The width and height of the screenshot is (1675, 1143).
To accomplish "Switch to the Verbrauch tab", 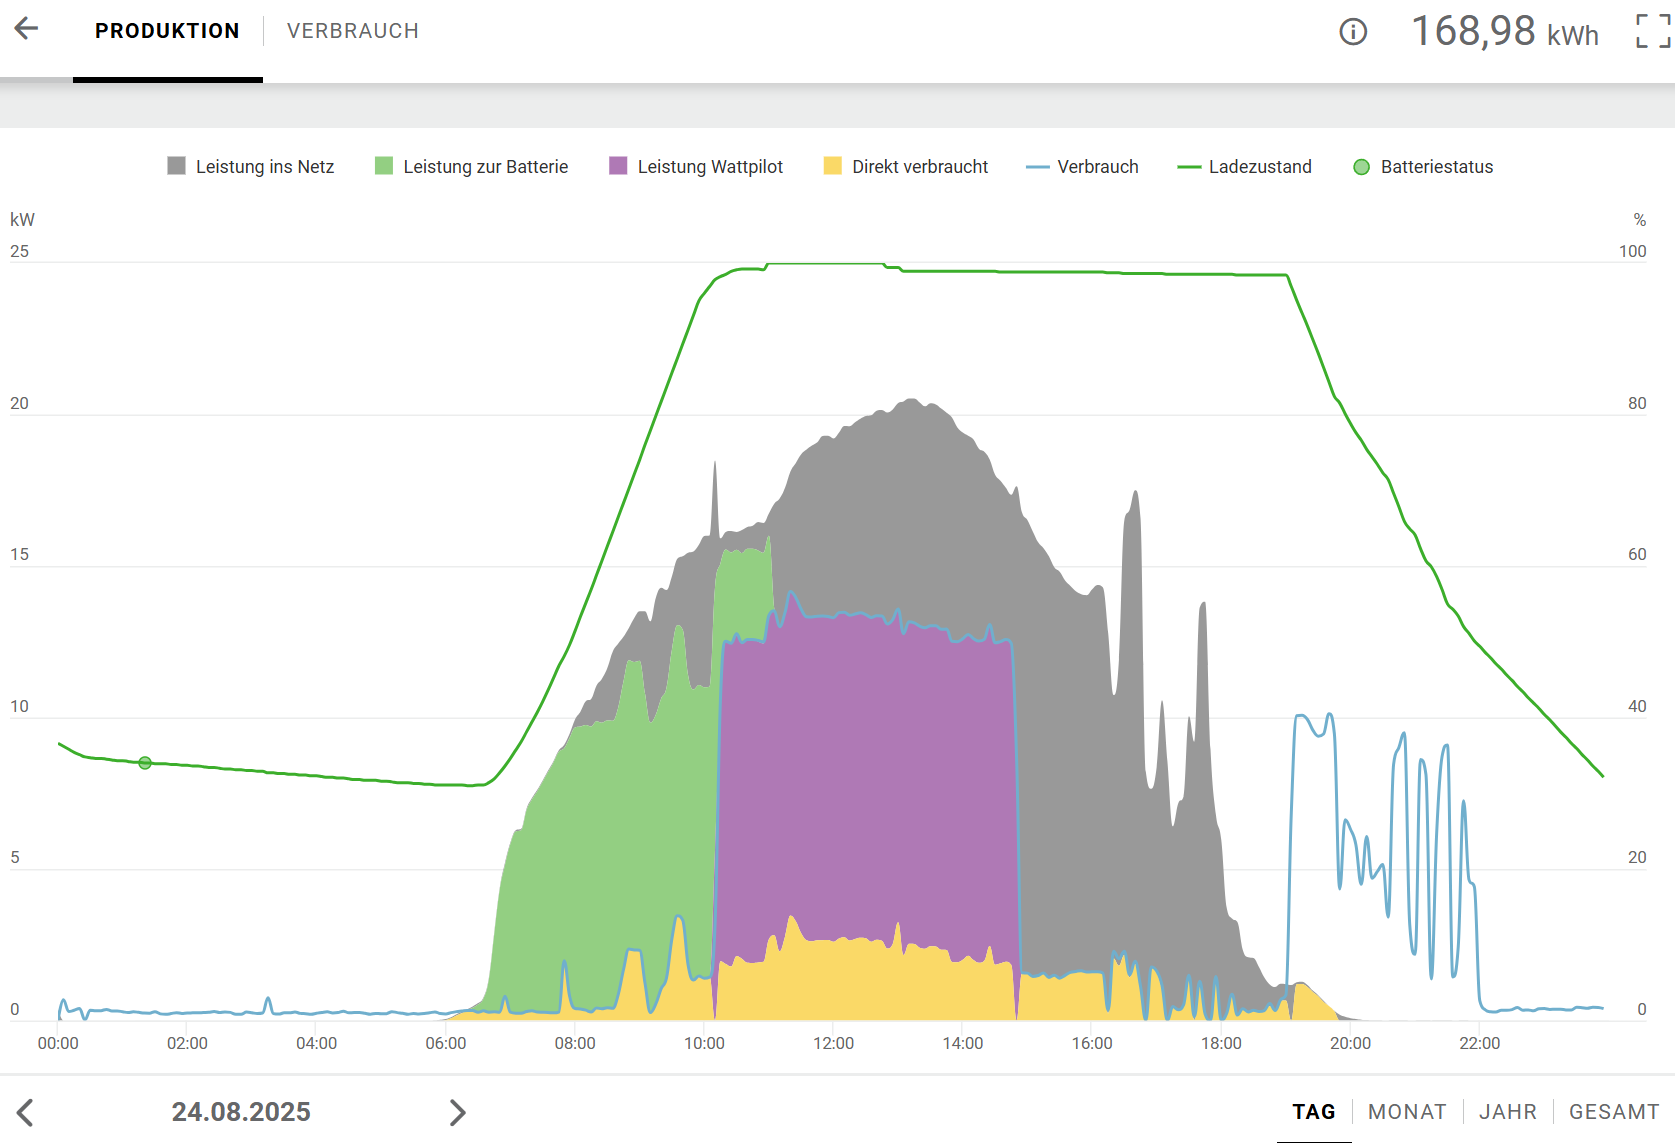I will coord(352,31).
